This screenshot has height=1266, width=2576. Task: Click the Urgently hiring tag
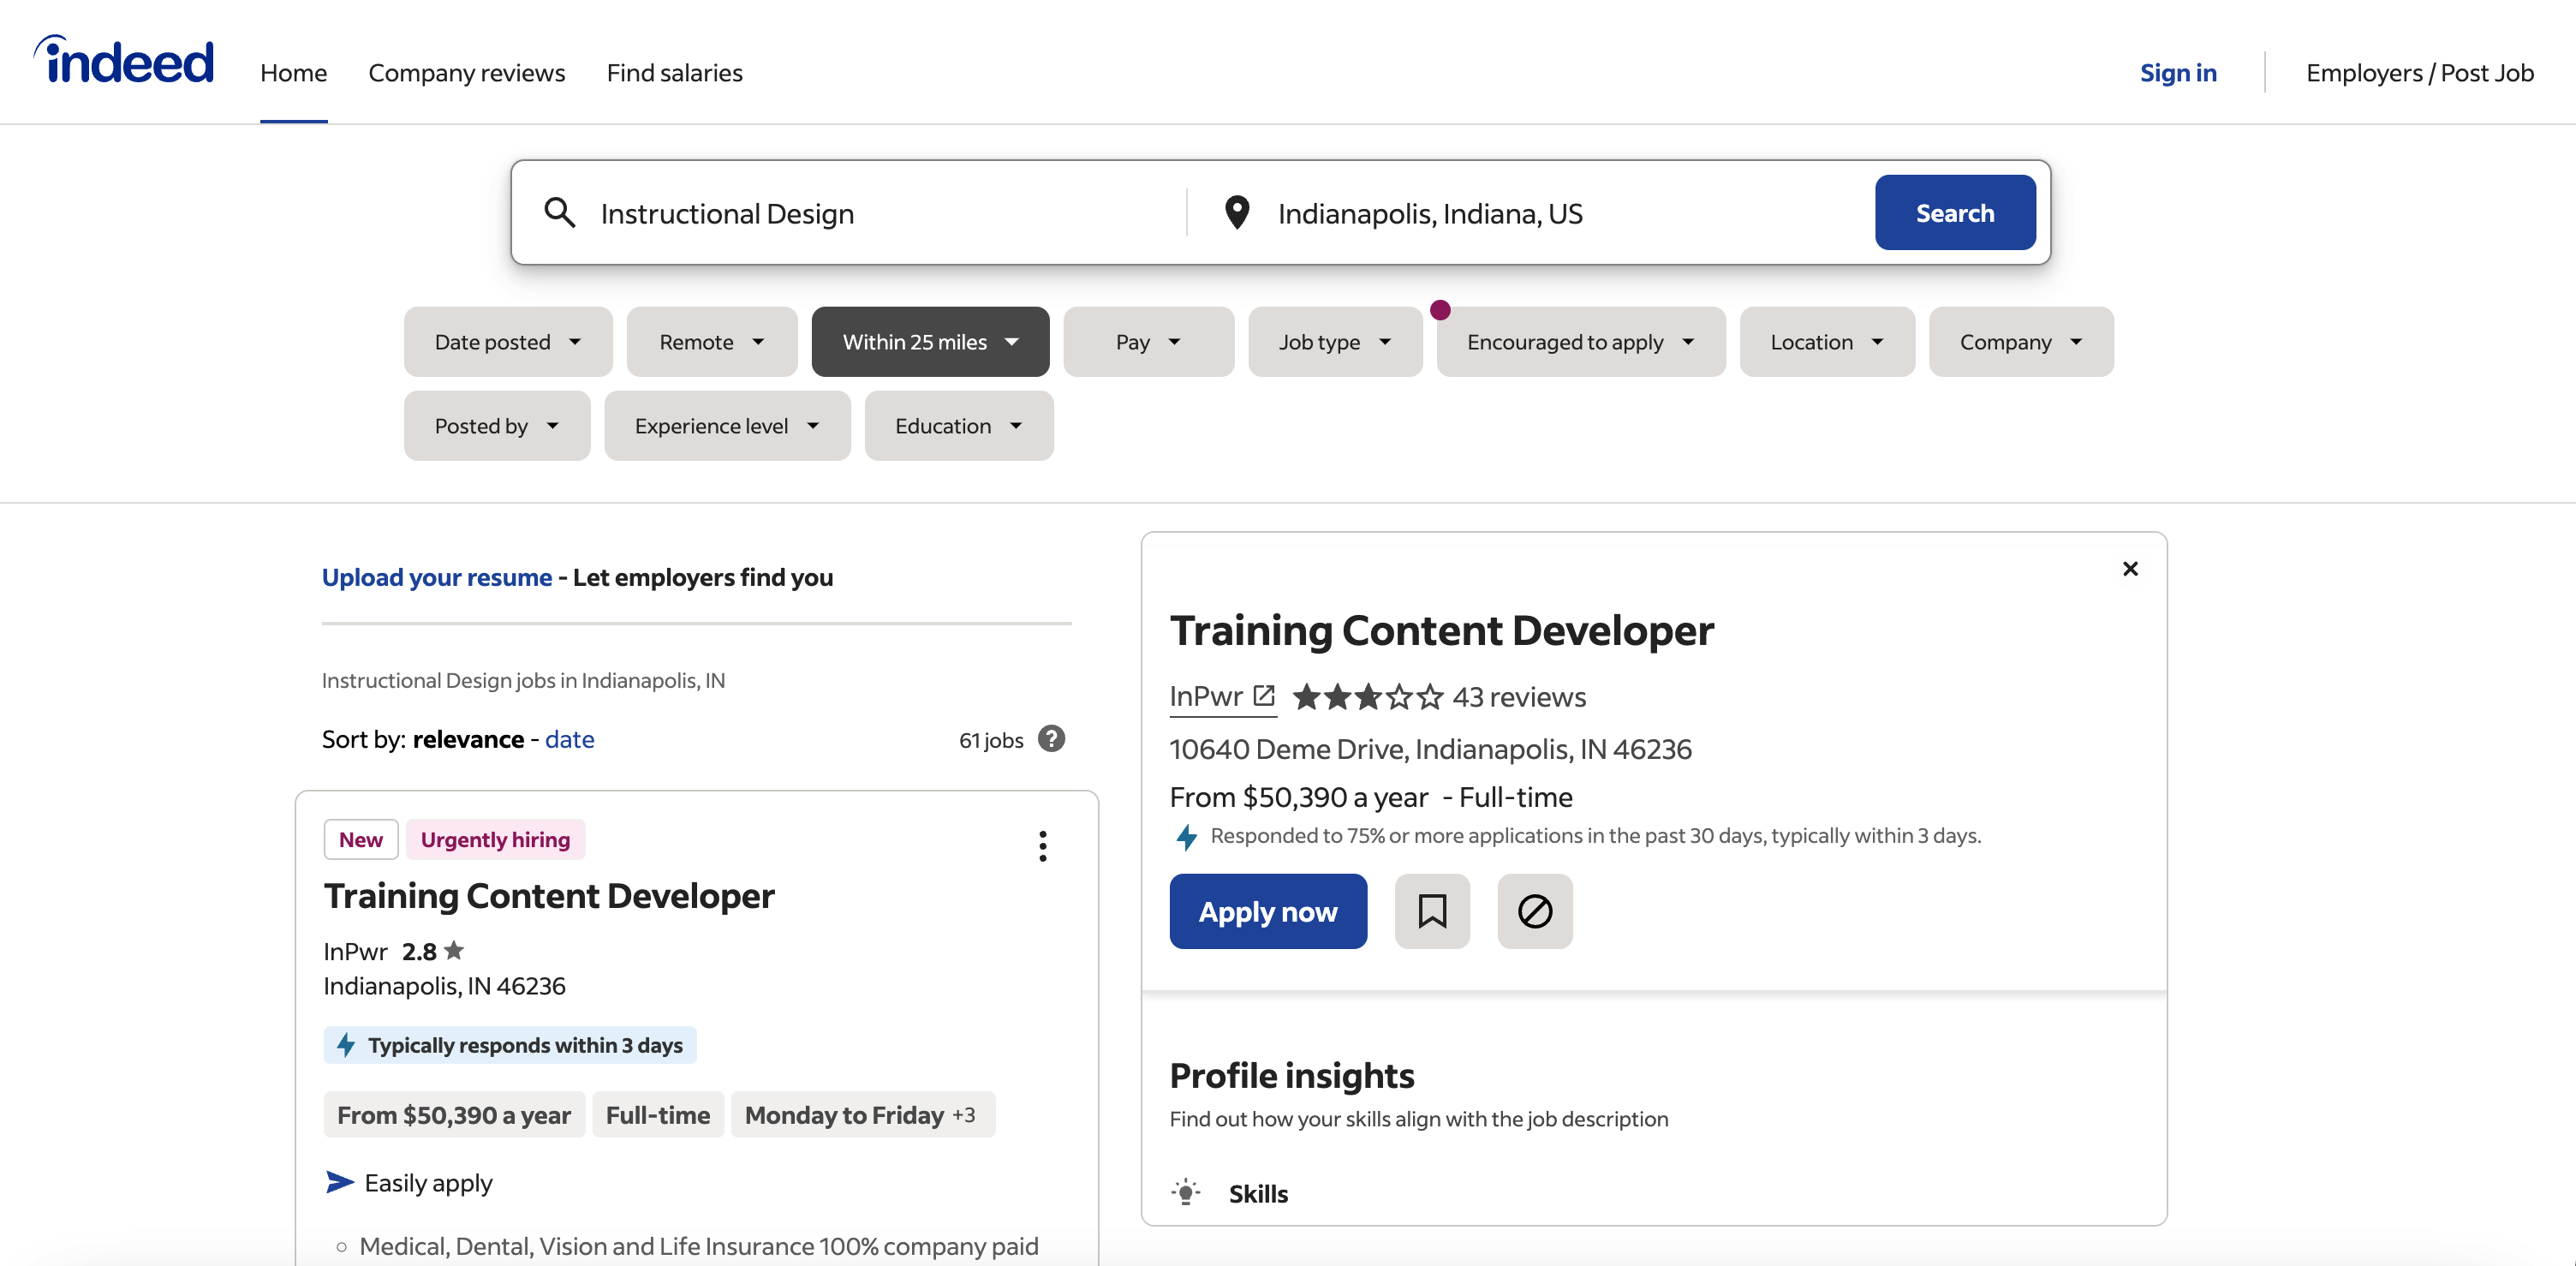(x=495, y=840)
